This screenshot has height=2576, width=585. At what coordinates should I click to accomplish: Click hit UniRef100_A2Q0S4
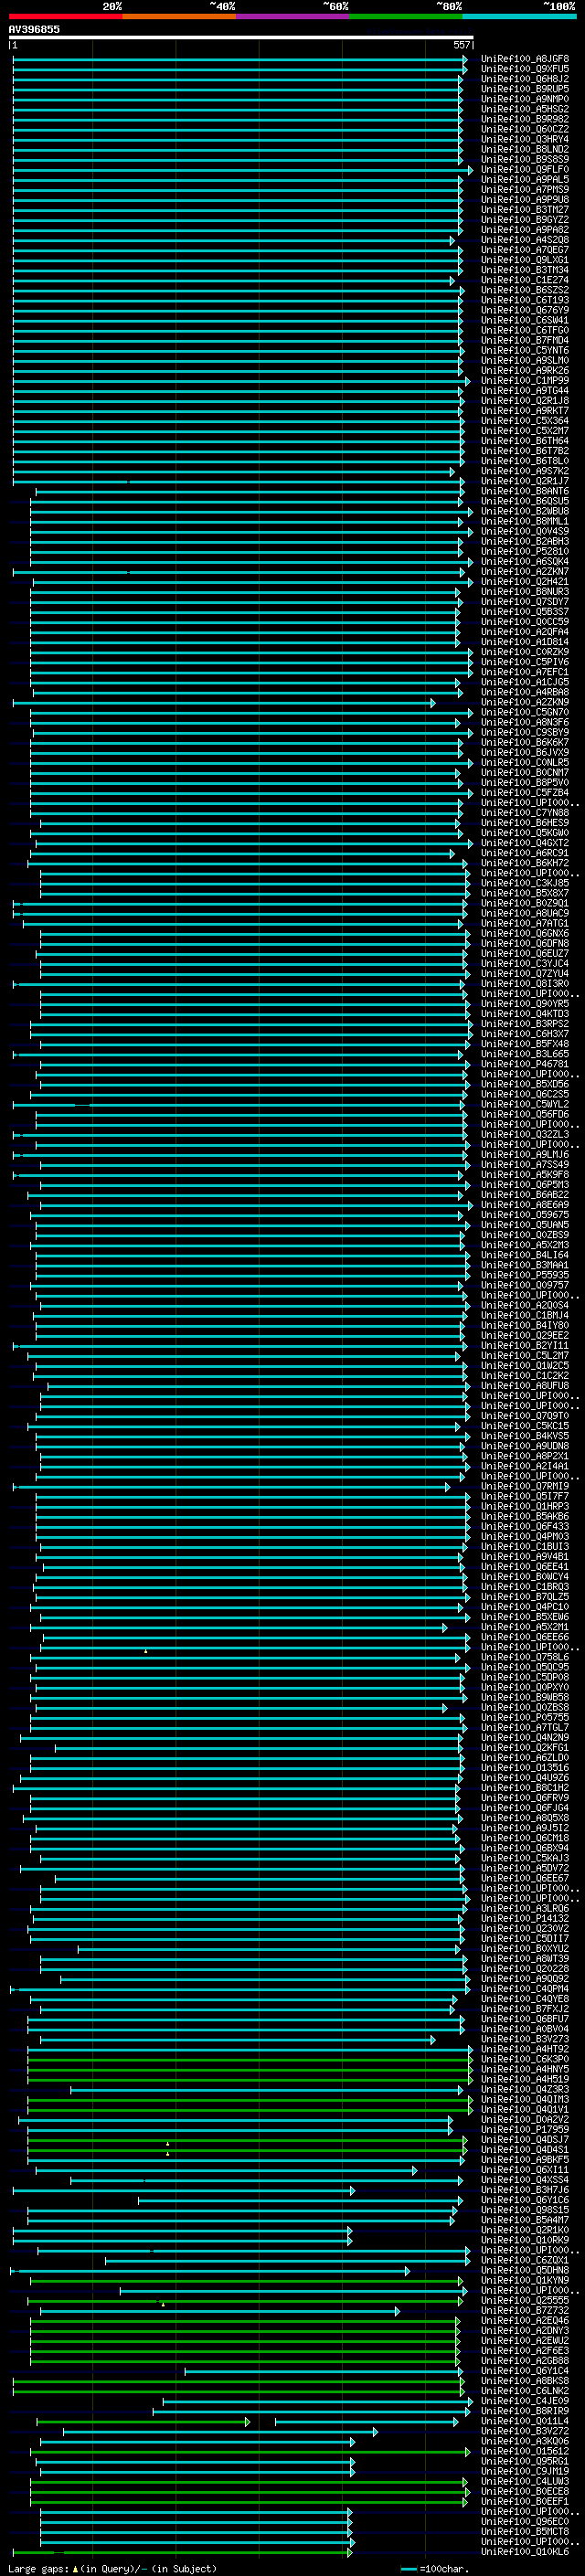(525, 1305)
